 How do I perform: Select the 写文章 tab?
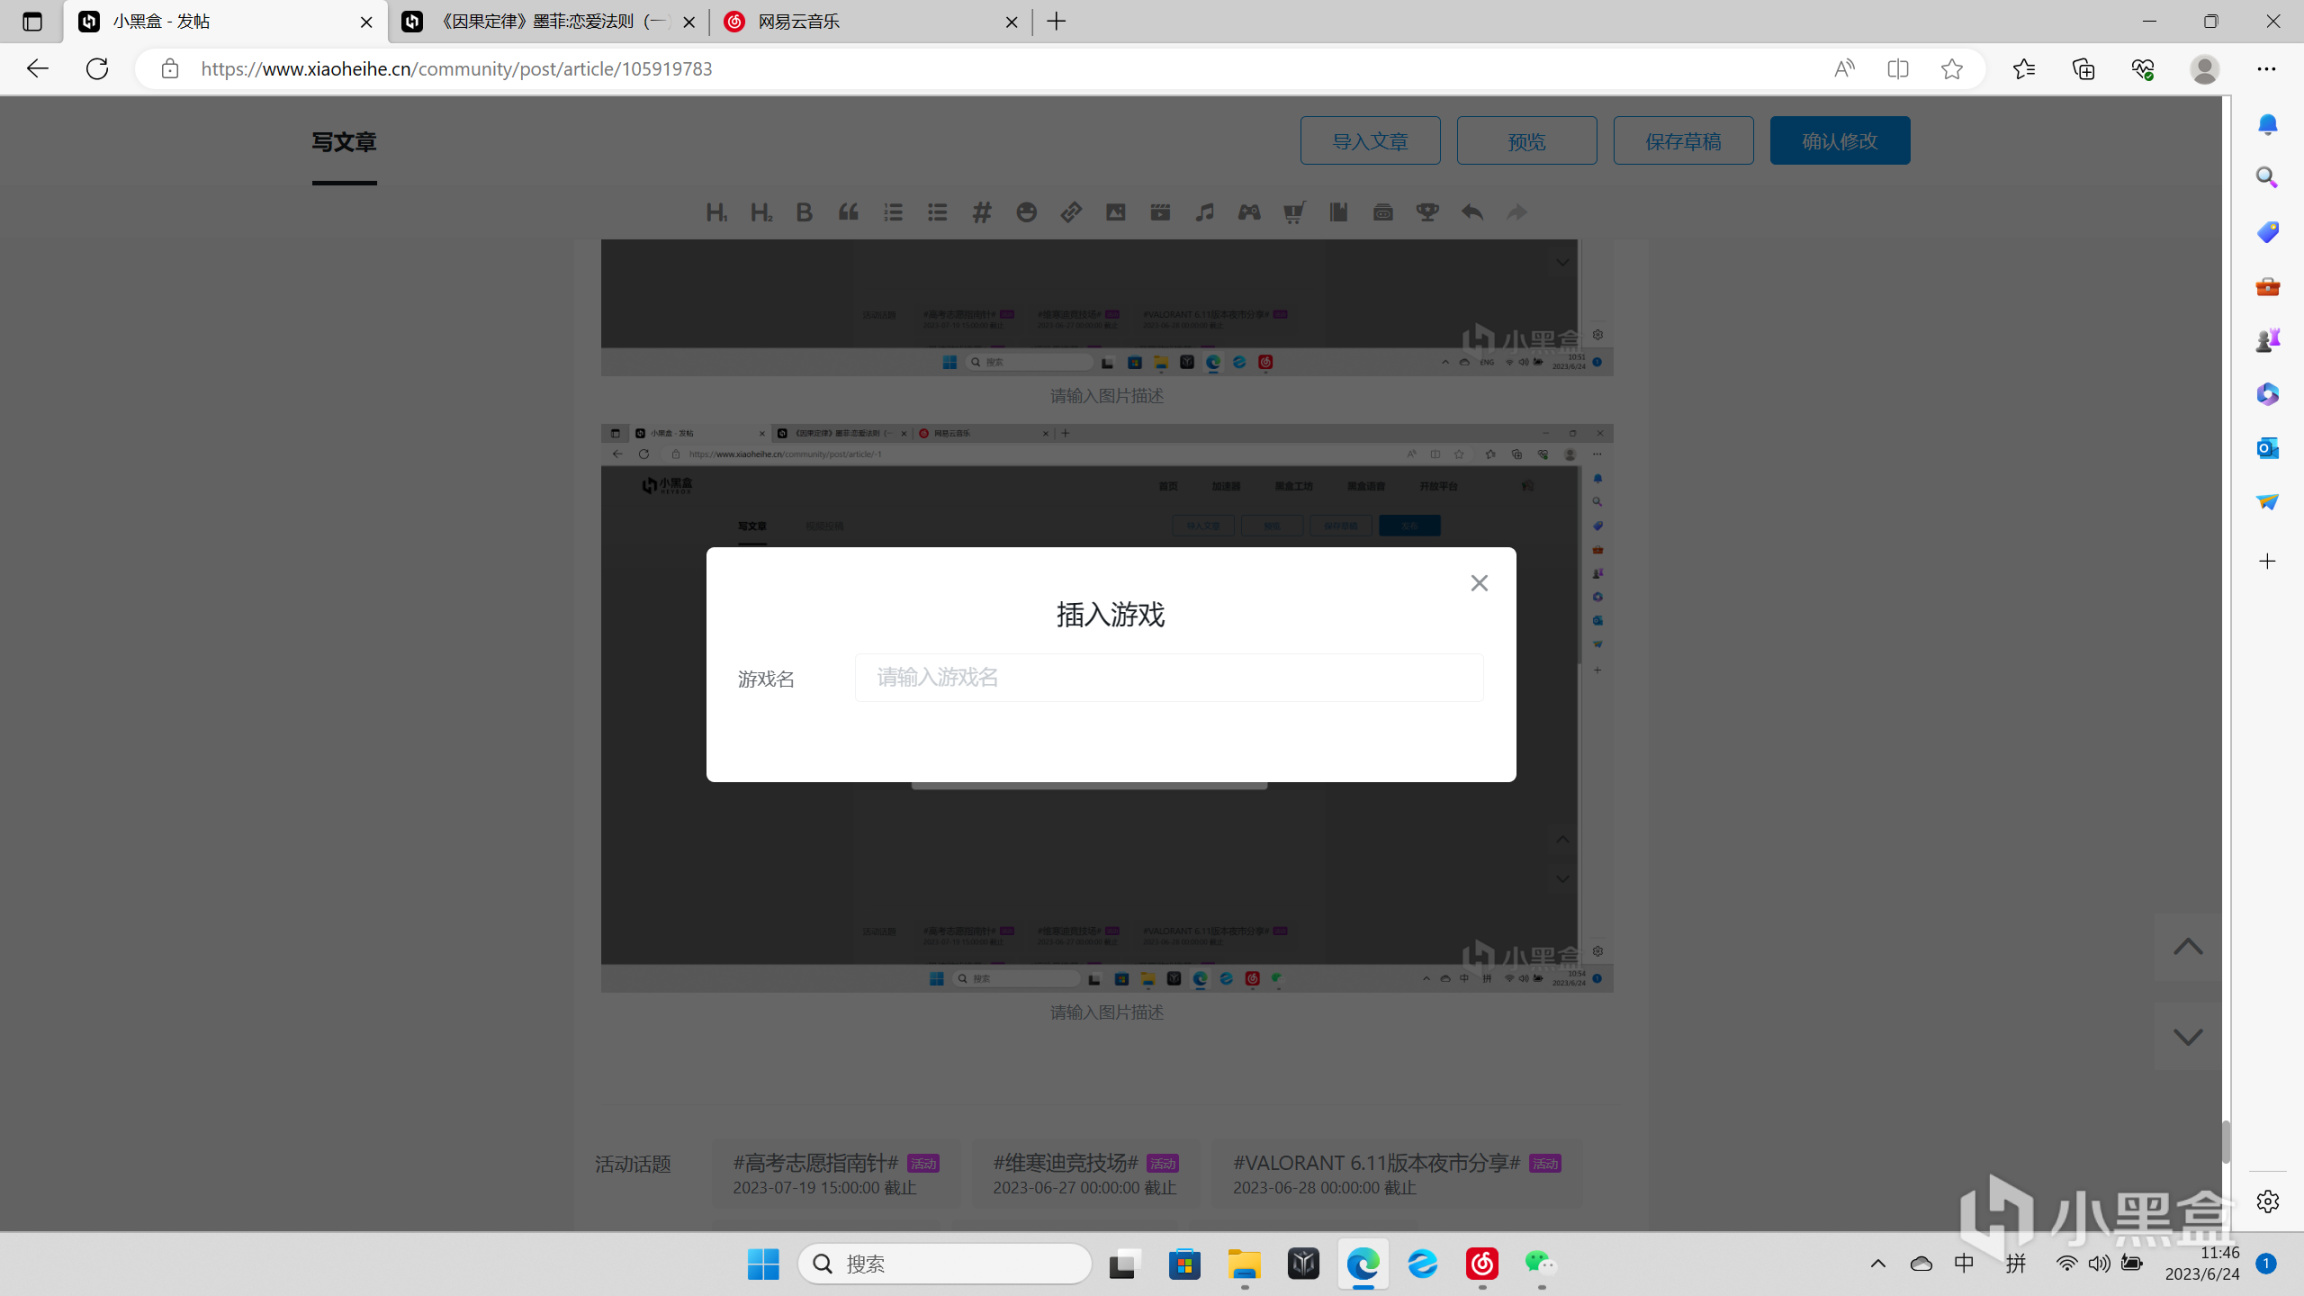tap(344, 142)
